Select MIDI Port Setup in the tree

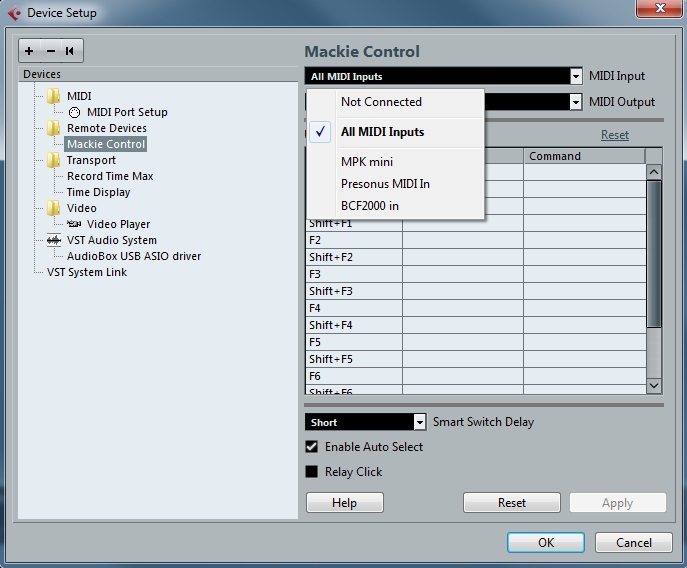127,112
